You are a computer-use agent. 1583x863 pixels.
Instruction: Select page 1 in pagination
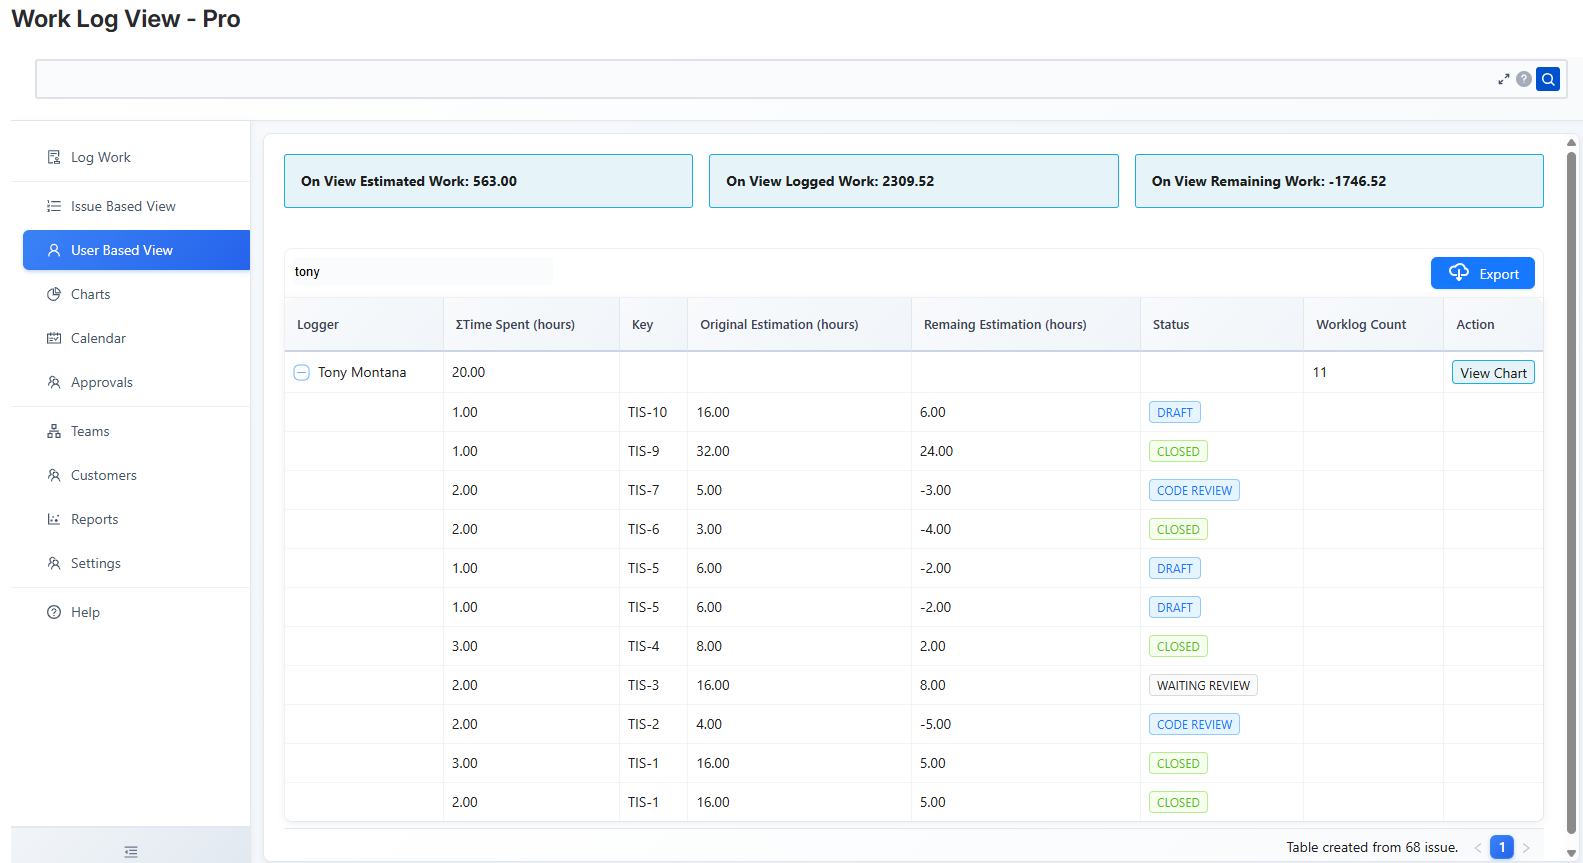point(1501,847)
